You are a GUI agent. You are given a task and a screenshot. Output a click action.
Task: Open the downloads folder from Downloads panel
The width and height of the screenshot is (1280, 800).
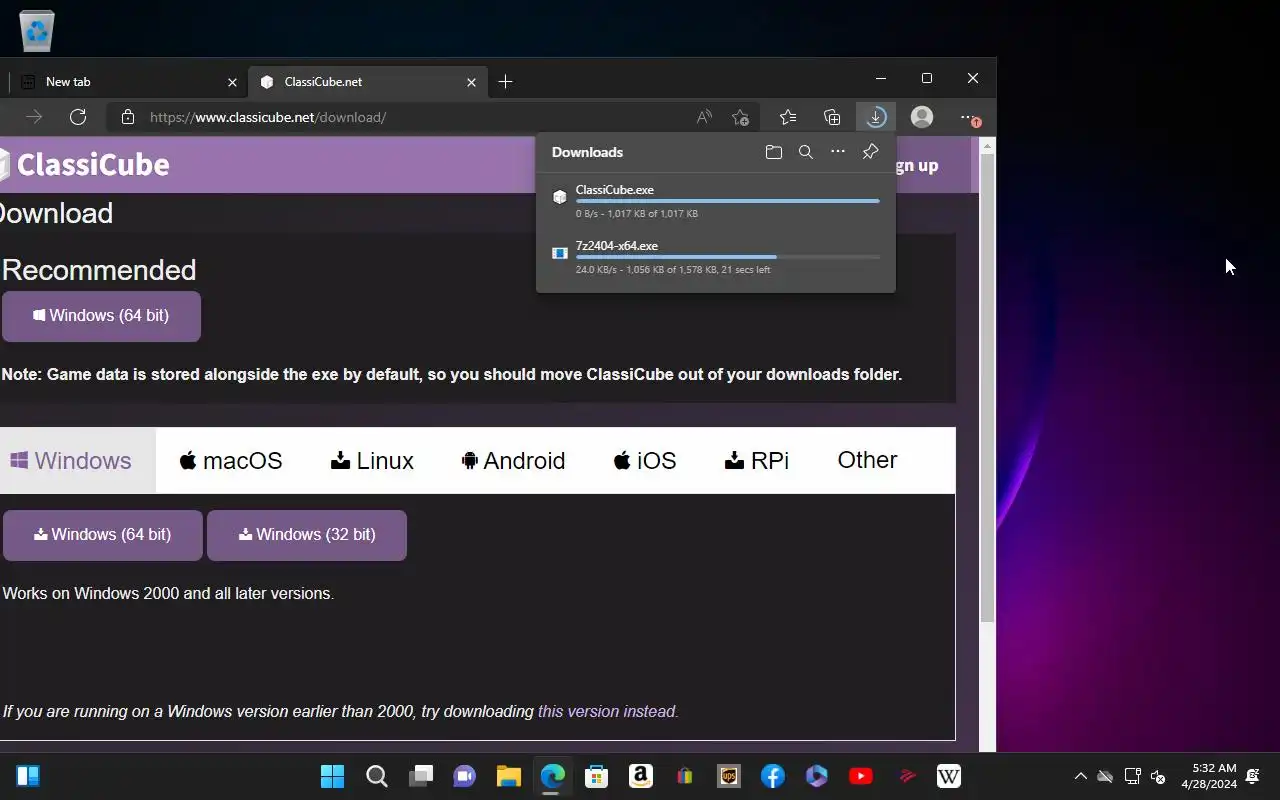point(773,152)
